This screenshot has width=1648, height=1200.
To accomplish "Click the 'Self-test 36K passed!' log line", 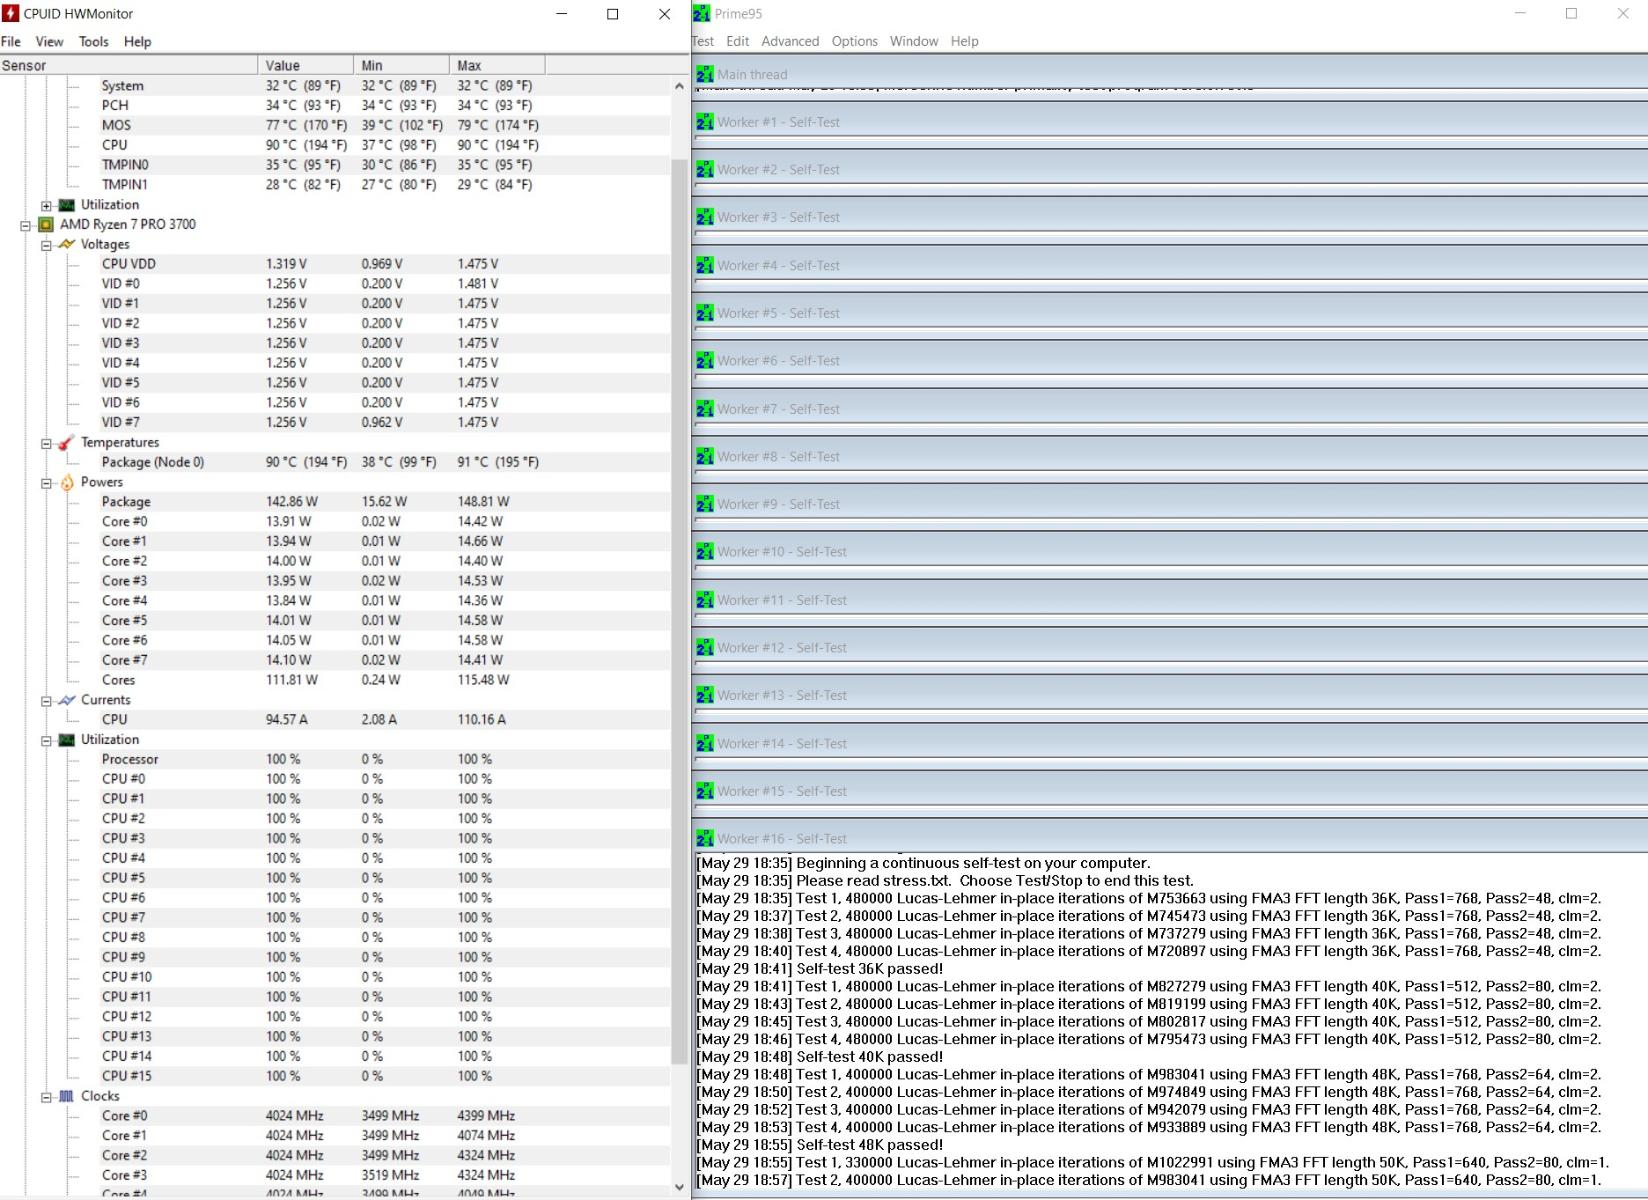I will (x=820, y=969).
